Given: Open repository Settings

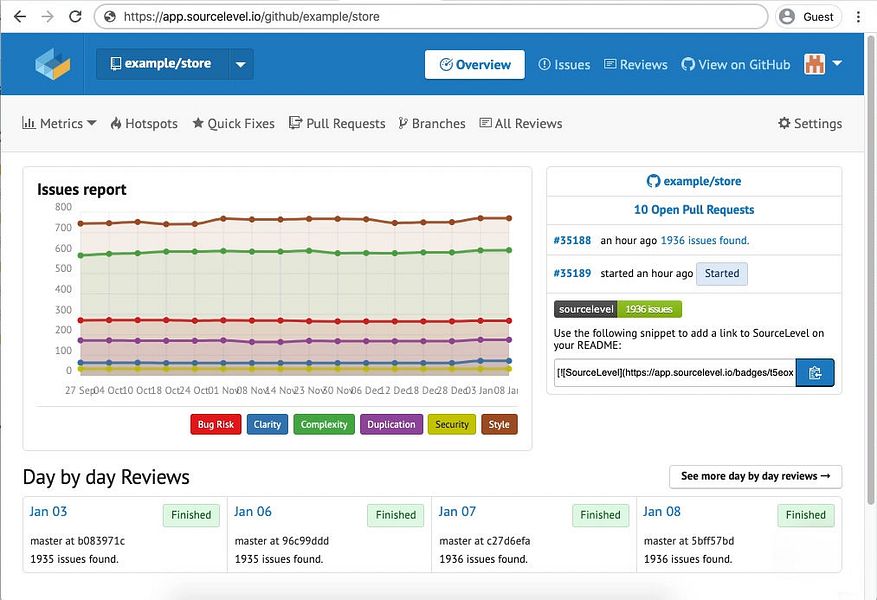Looking at the screenshot, I should pos(810,123).
